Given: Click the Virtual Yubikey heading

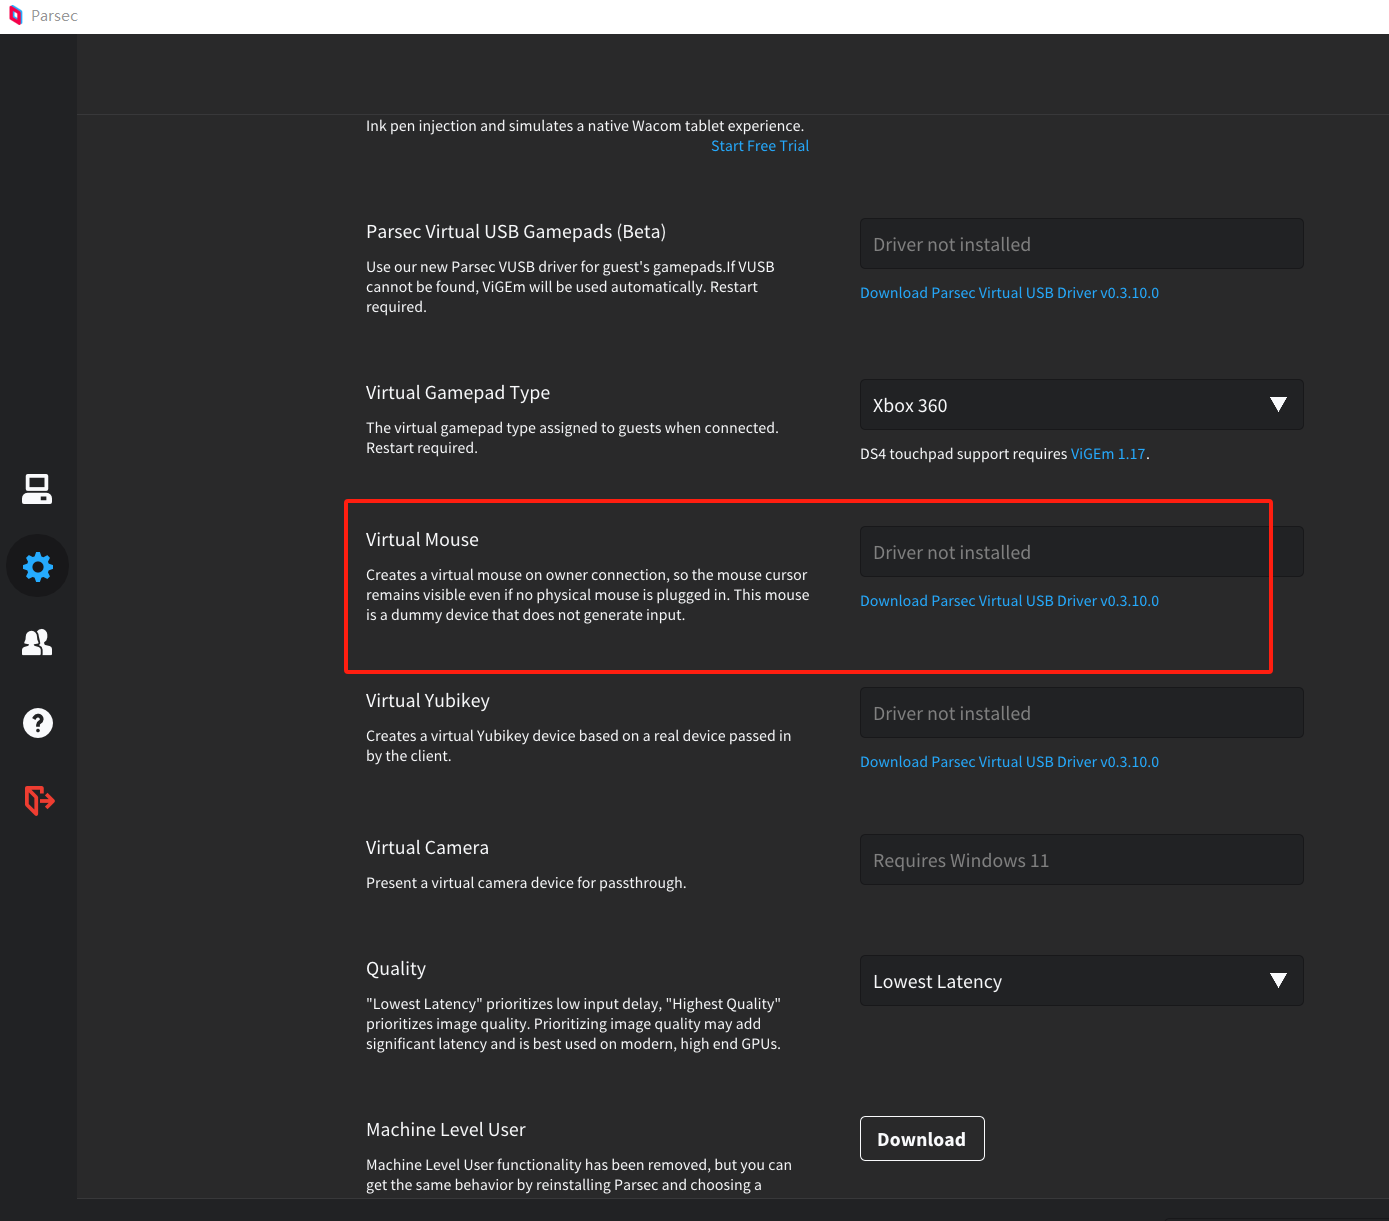Looking at the screenshot, I should click(x=428, y=701).
